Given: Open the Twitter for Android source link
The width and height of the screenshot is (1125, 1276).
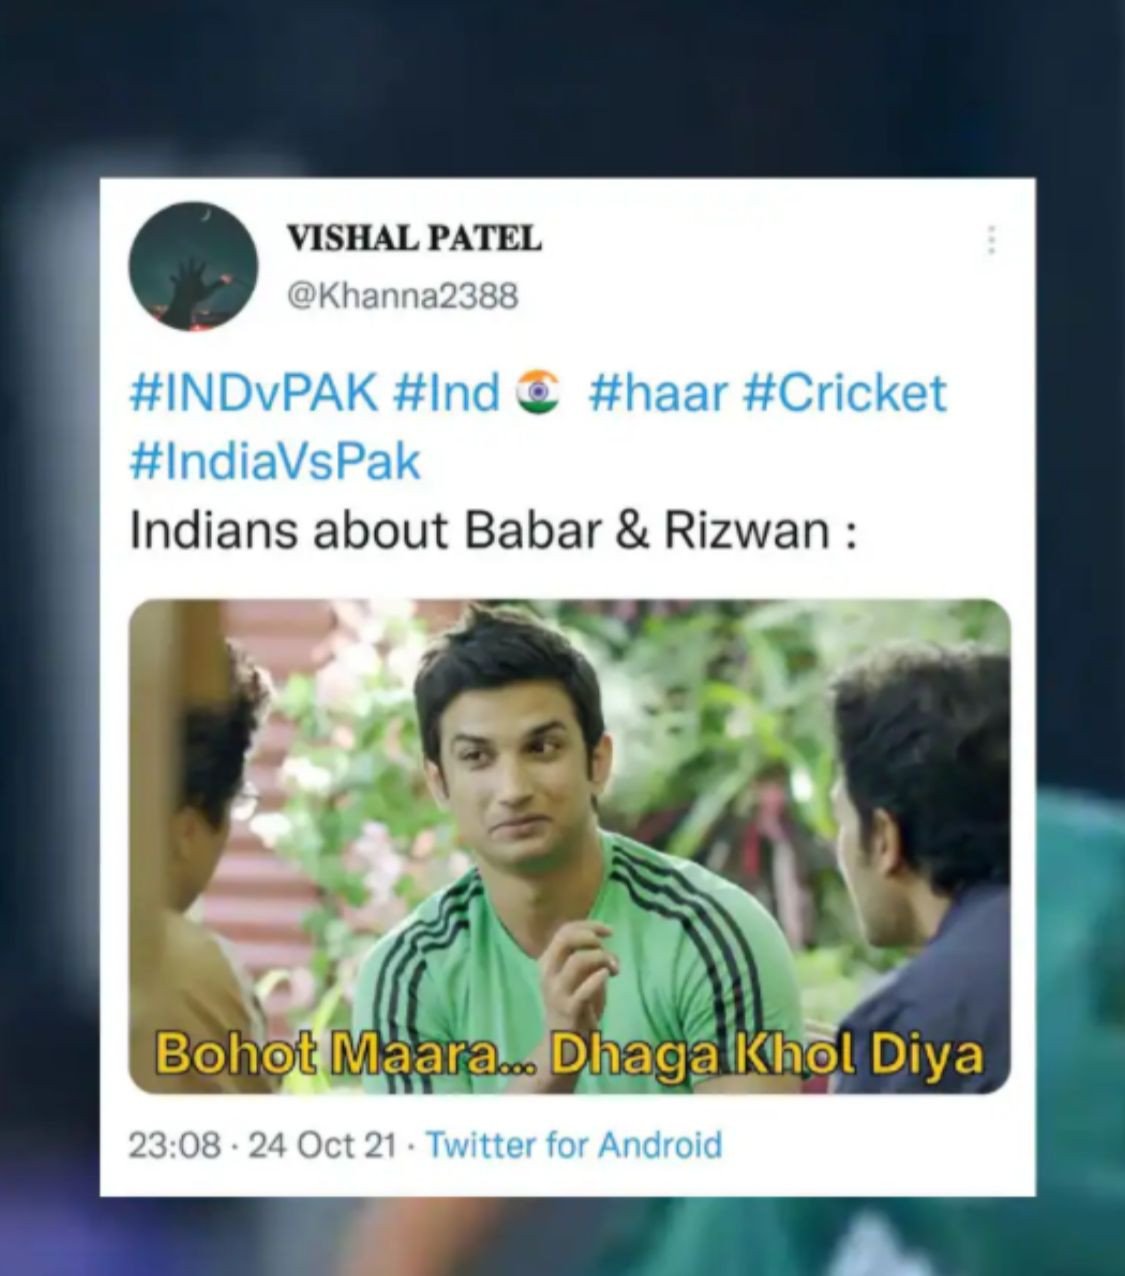Looking at the screenshot, I should [x=574, y=1144].
